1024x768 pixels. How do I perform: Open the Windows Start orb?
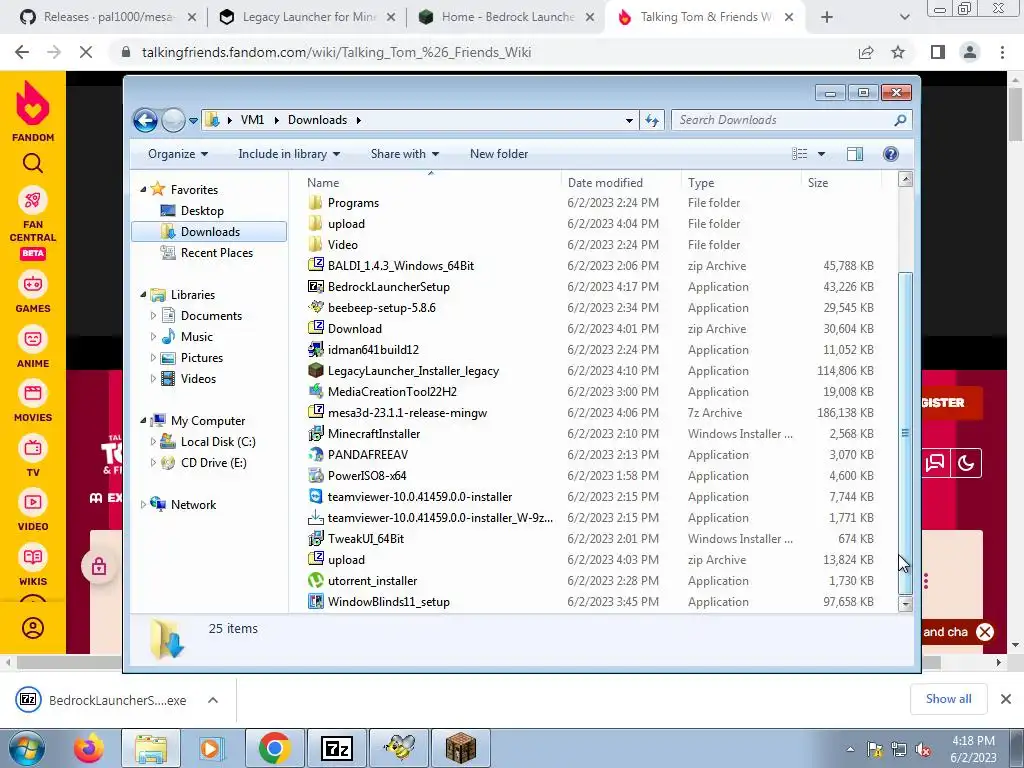26,748
